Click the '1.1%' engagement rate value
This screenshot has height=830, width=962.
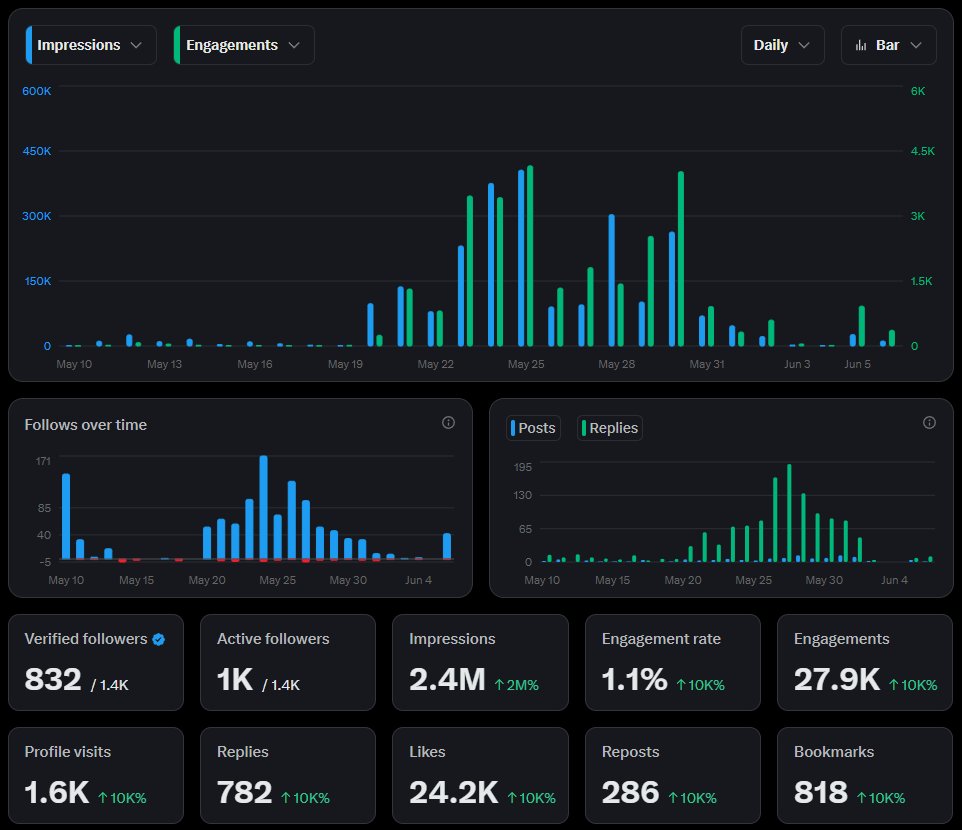coord(634,679)
